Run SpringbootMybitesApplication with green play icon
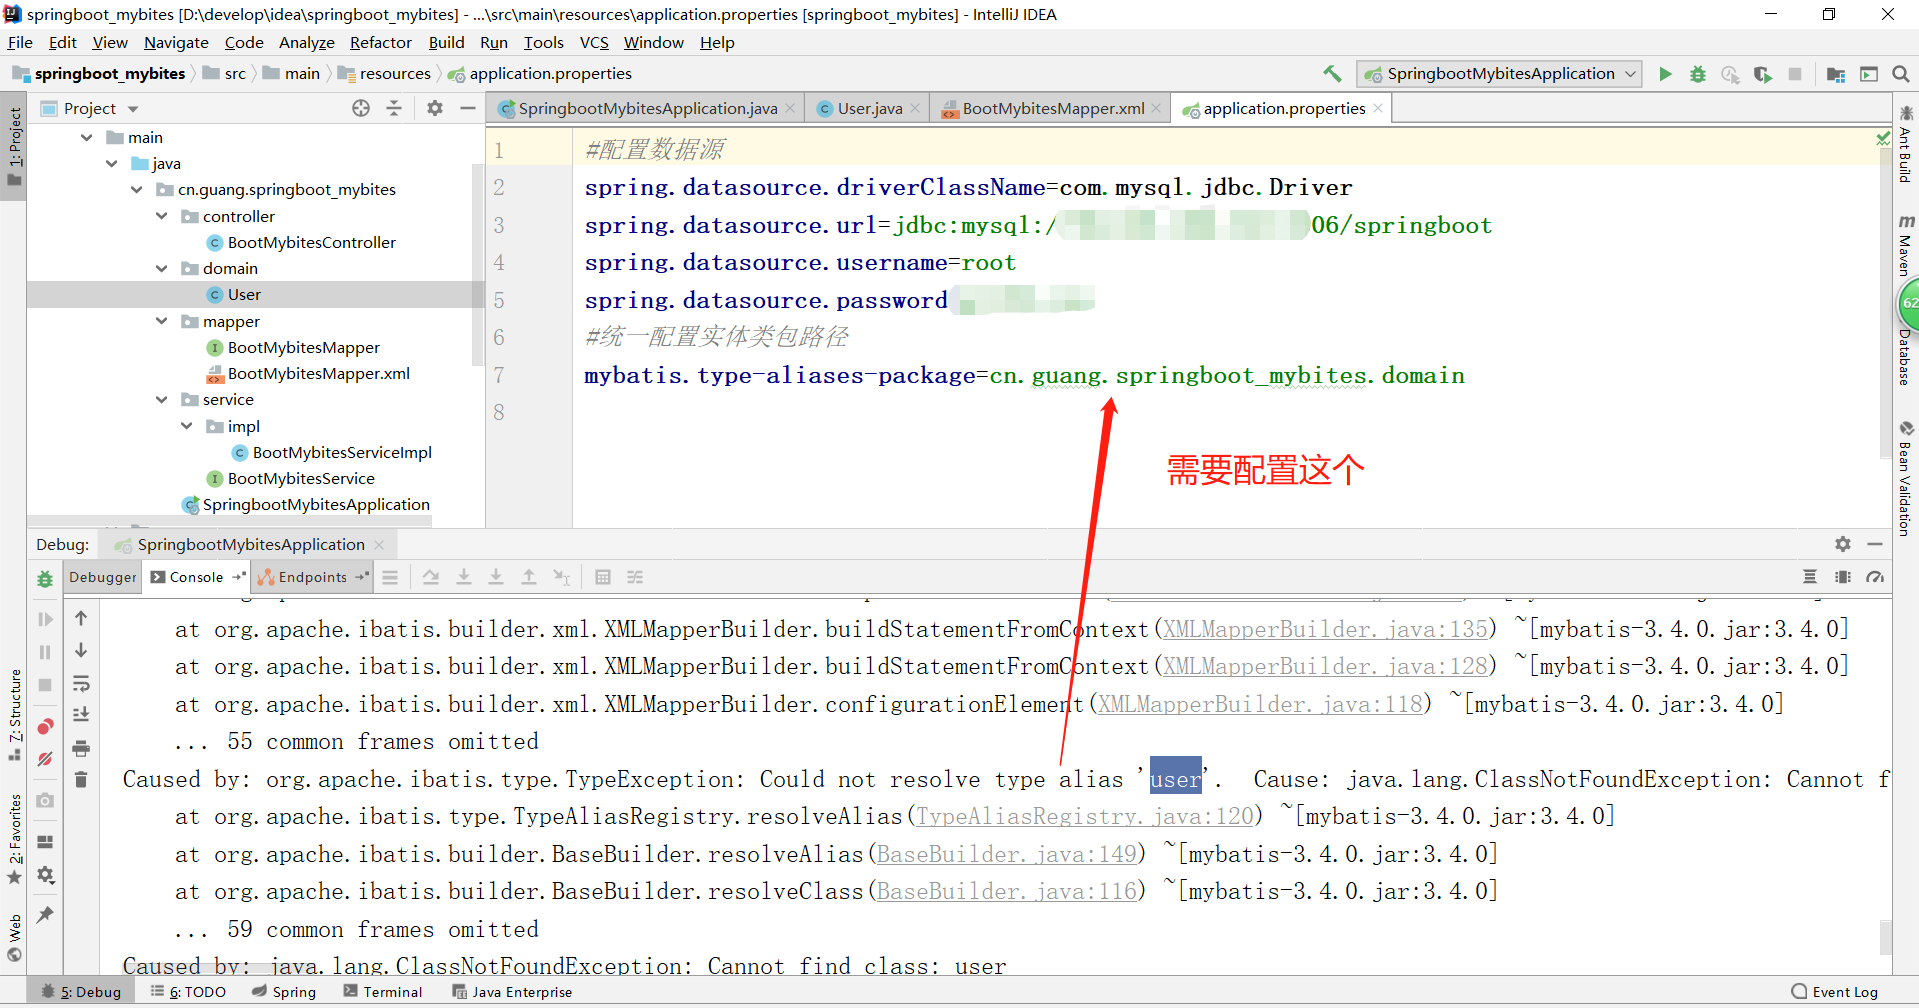 (x=1665, y=74)
